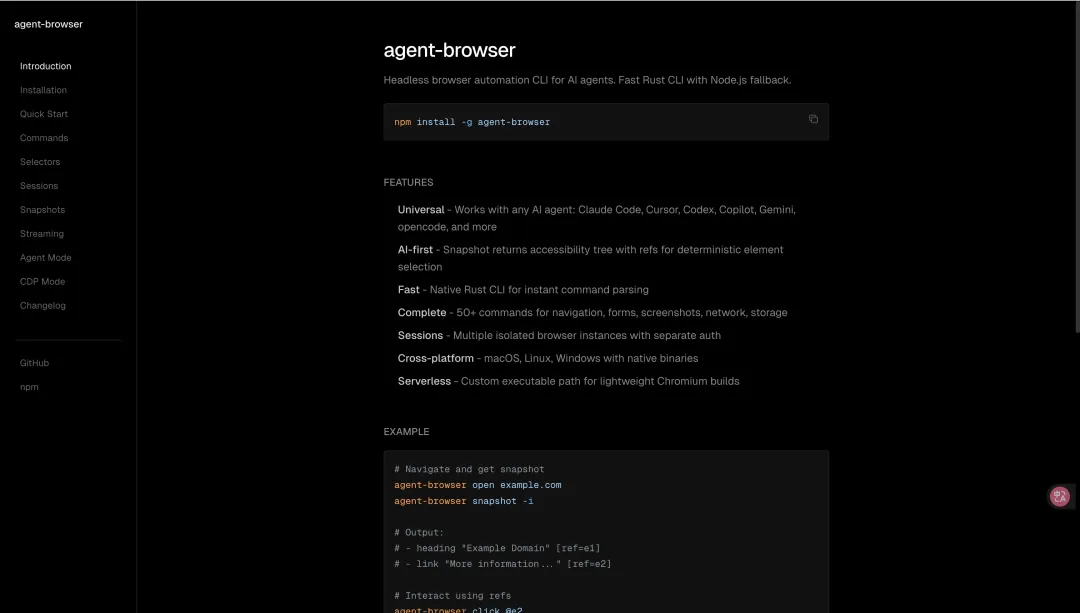Open the Quick Start section
Viewport: 1080px width, 613px height.
point(44,114)
